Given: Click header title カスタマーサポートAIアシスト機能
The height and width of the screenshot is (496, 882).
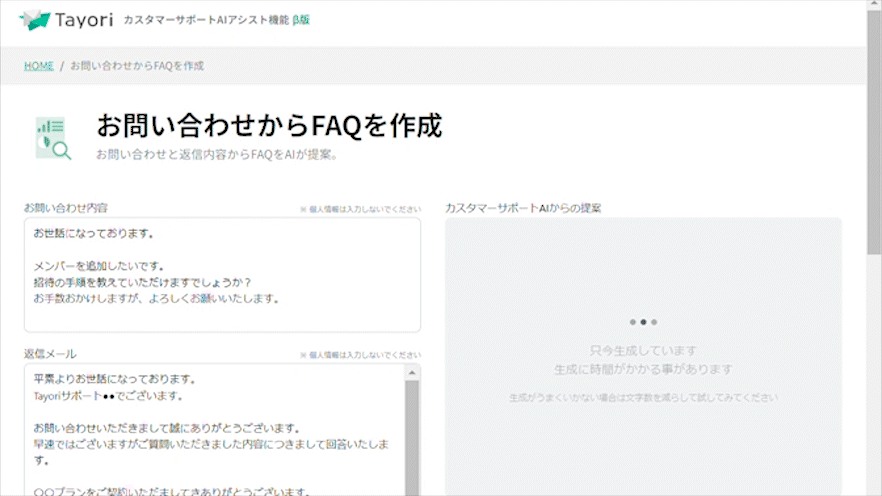Looking at the screenshot, I should click(x=205, y=20).
